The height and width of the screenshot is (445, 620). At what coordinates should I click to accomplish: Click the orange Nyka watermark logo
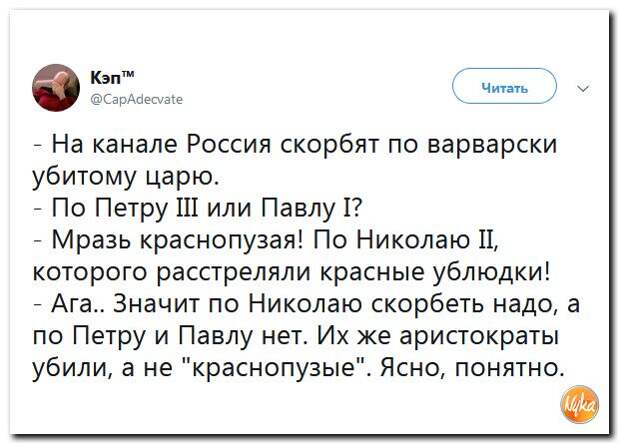(x=580, y=404)
